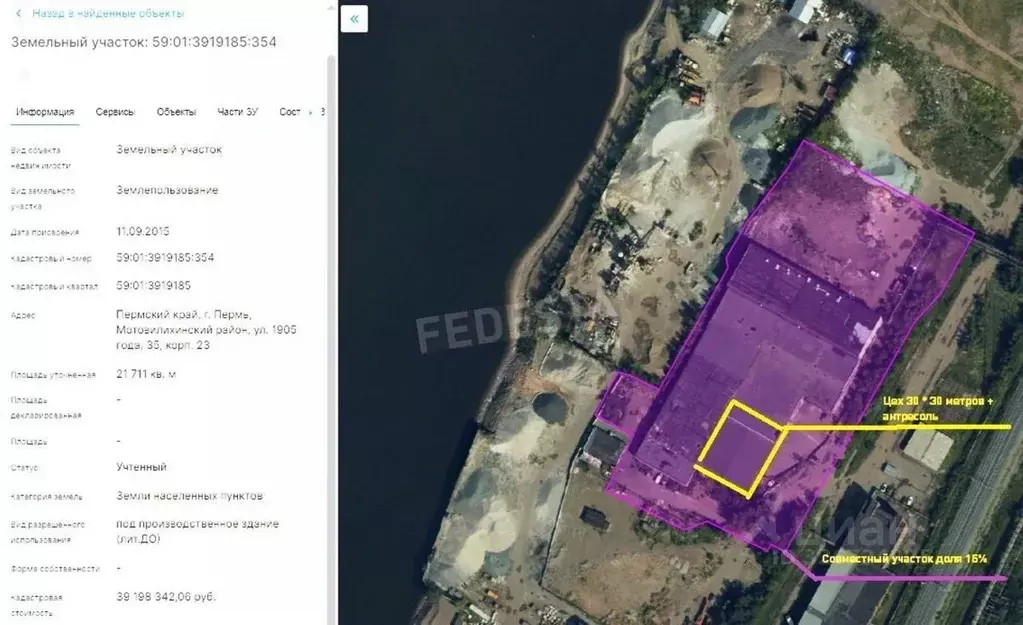Viewport: 1023px width, 625px height.
Task: Open the truncated "Сост" tab
Action: [290, 112]
